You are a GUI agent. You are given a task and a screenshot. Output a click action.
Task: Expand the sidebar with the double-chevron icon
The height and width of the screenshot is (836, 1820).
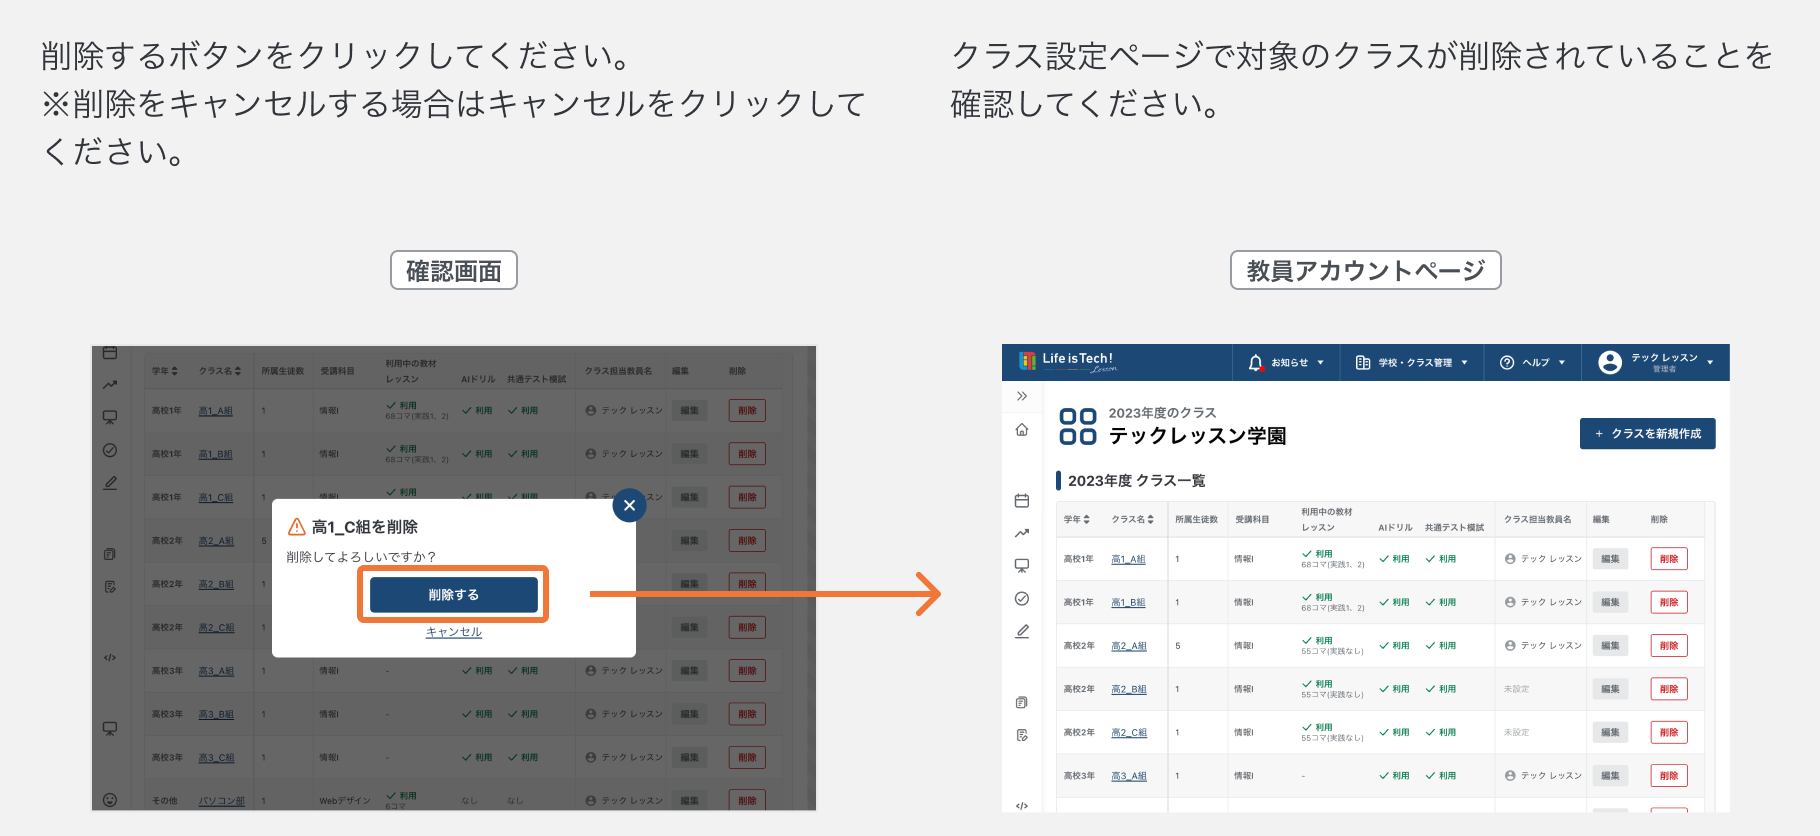[x=1022, y=396]
